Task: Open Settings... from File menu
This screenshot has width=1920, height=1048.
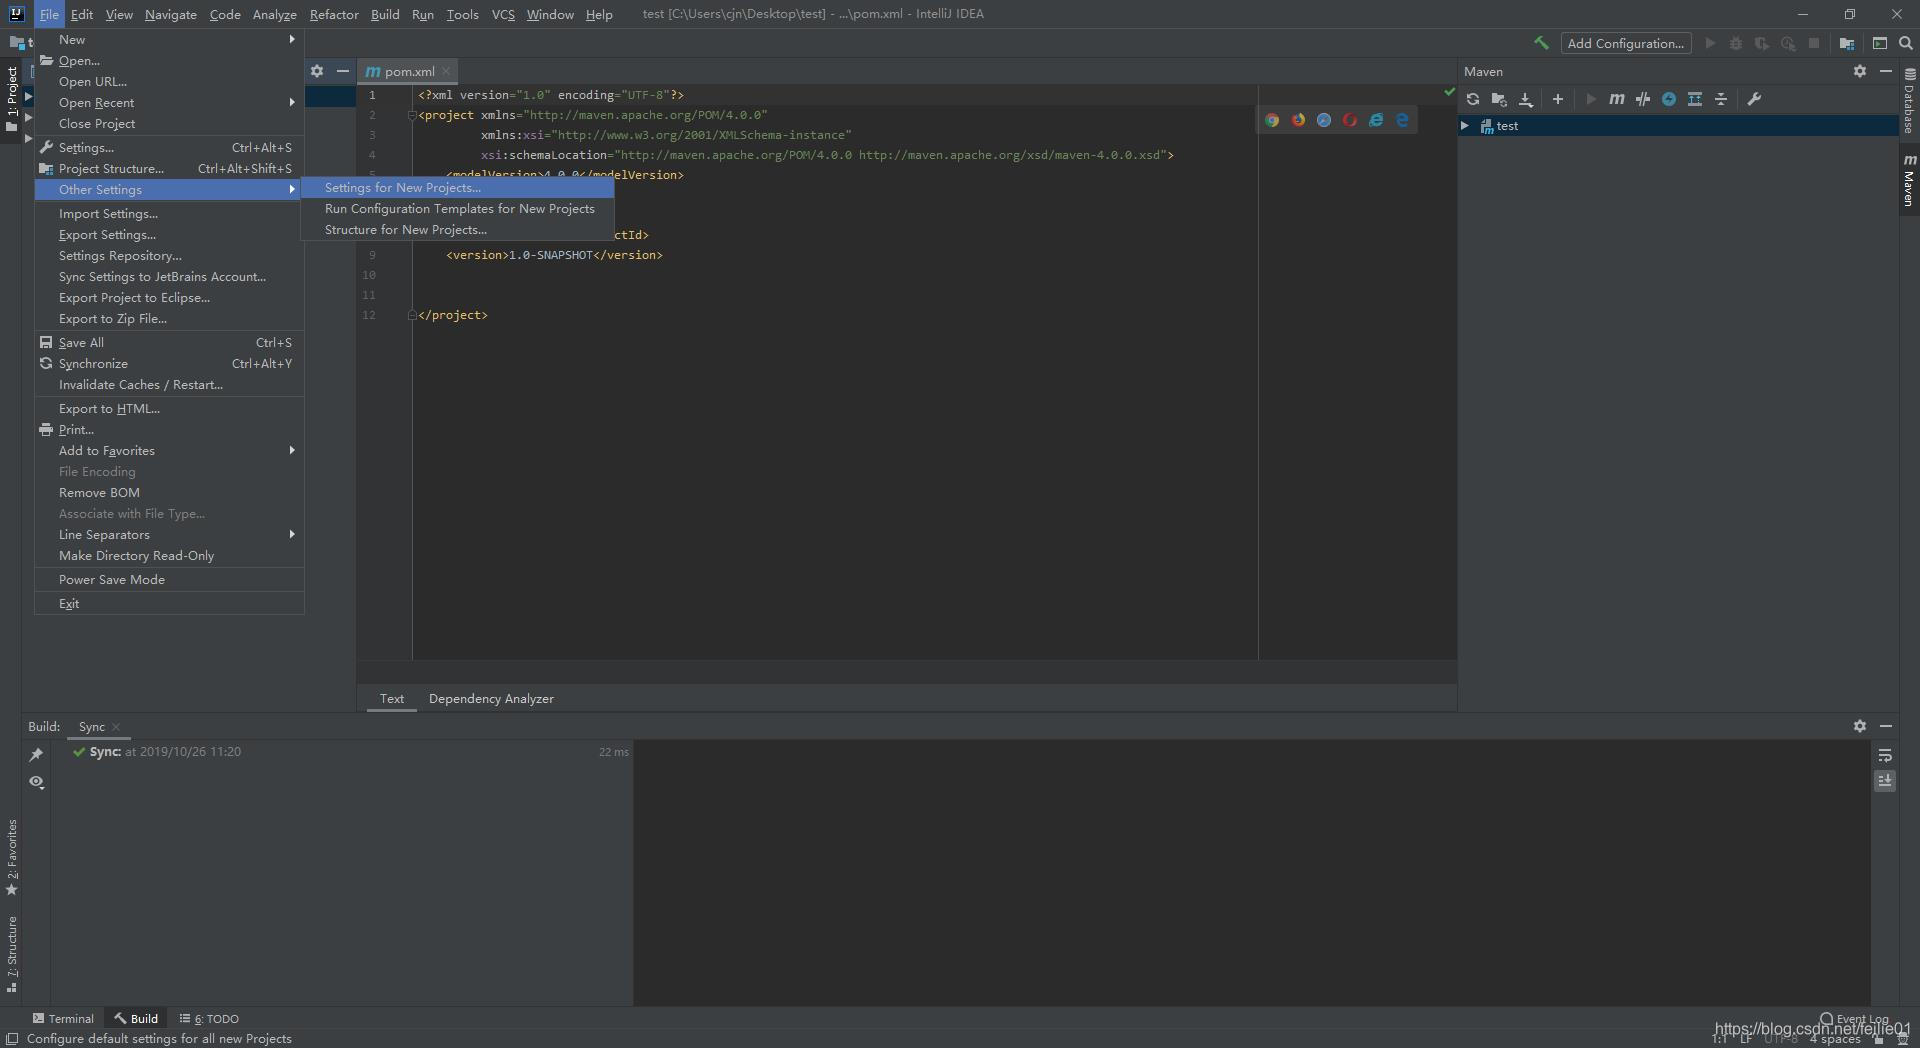Action: pos(170,148)
